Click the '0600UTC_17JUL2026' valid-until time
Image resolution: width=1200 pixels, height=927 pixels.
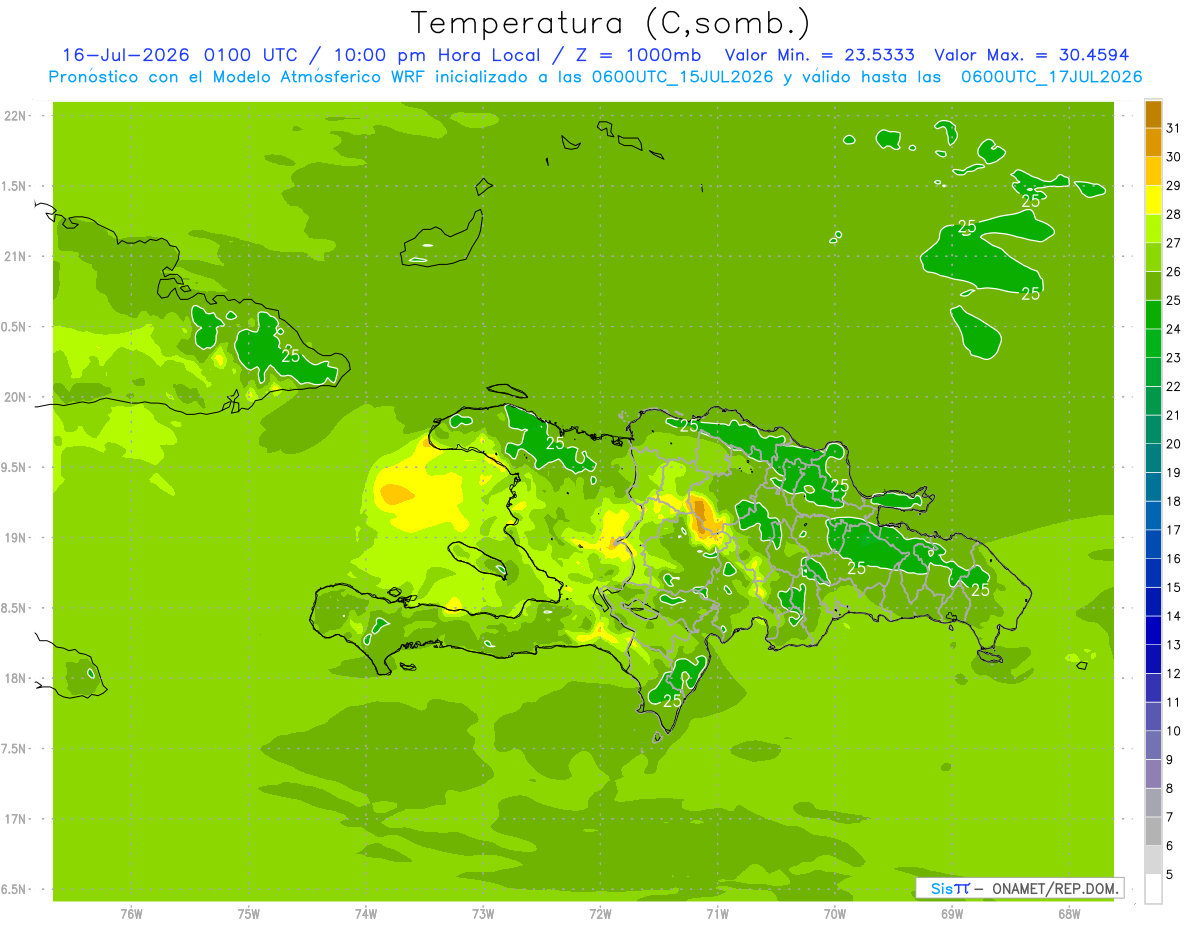[x=1050, y=77]
